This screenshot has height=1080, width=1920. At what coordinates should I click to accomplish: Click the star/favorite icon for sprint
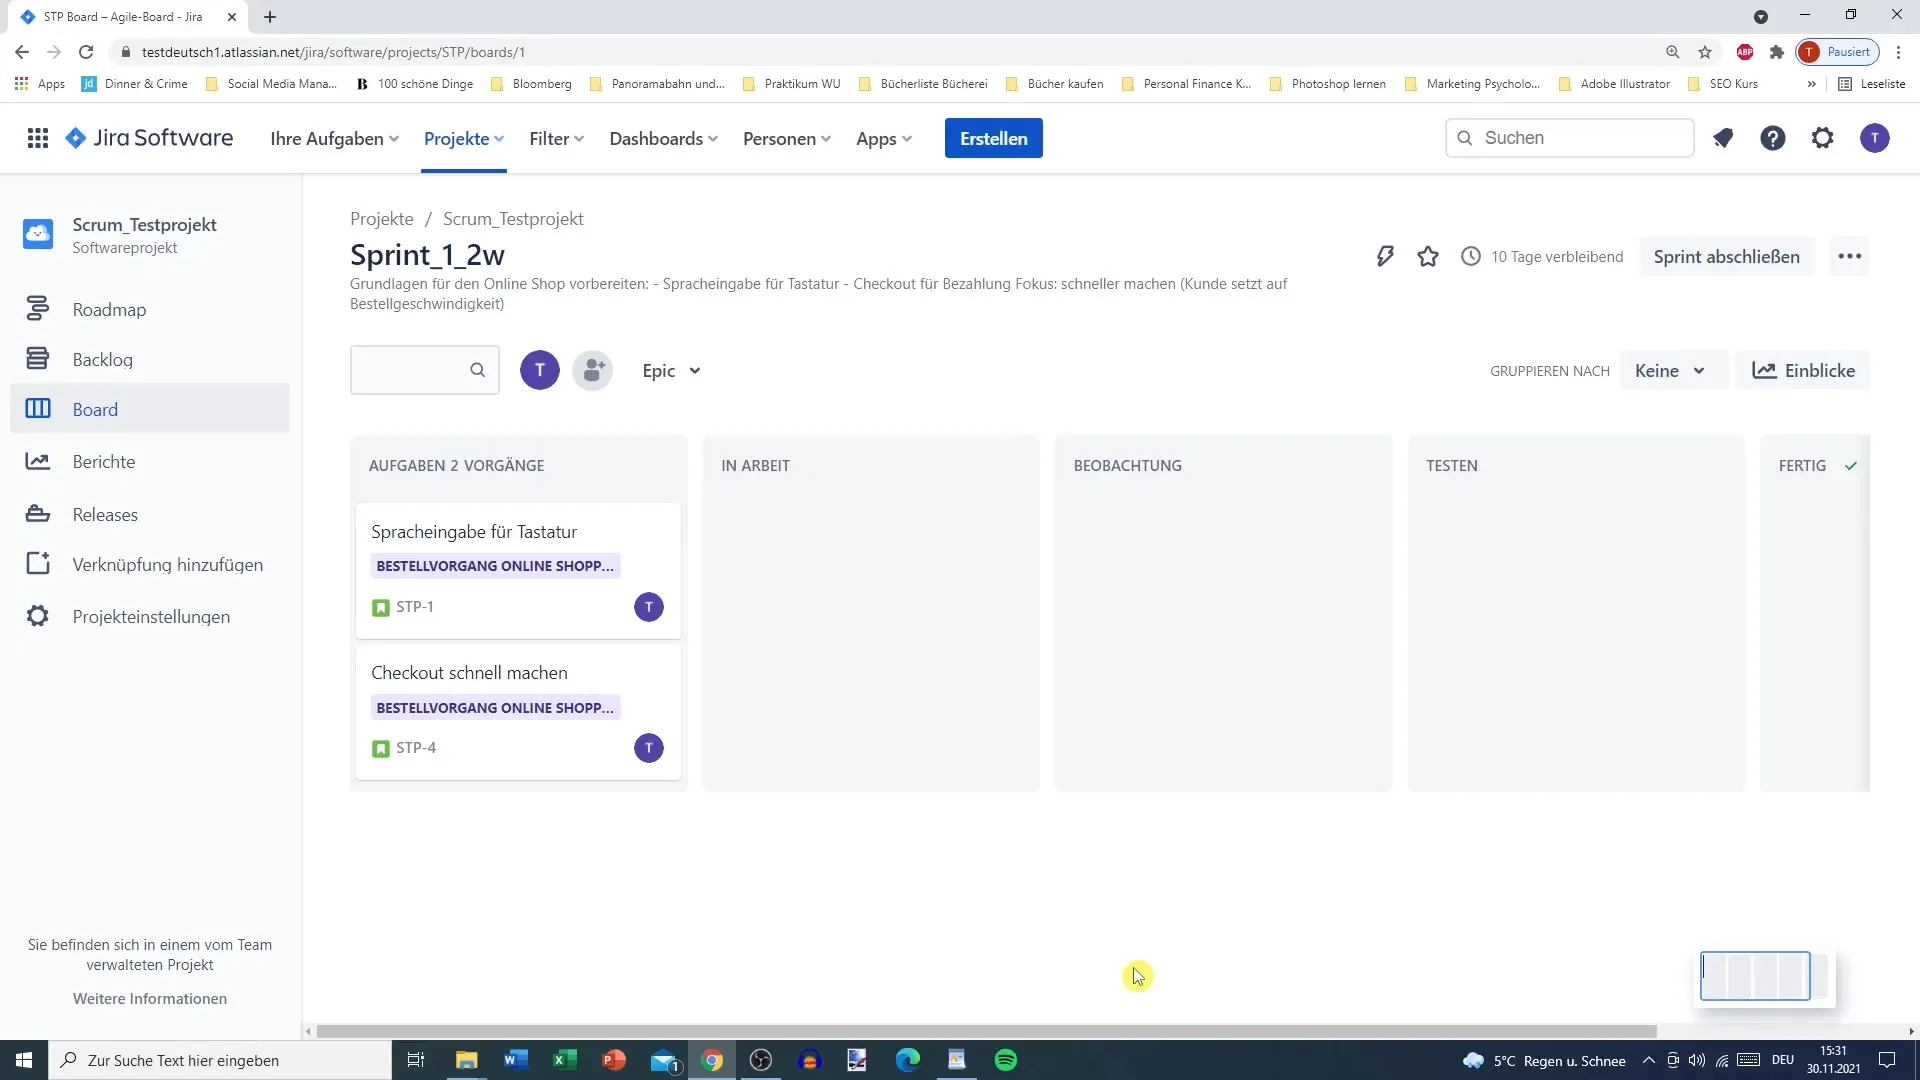pos(1427,256)
